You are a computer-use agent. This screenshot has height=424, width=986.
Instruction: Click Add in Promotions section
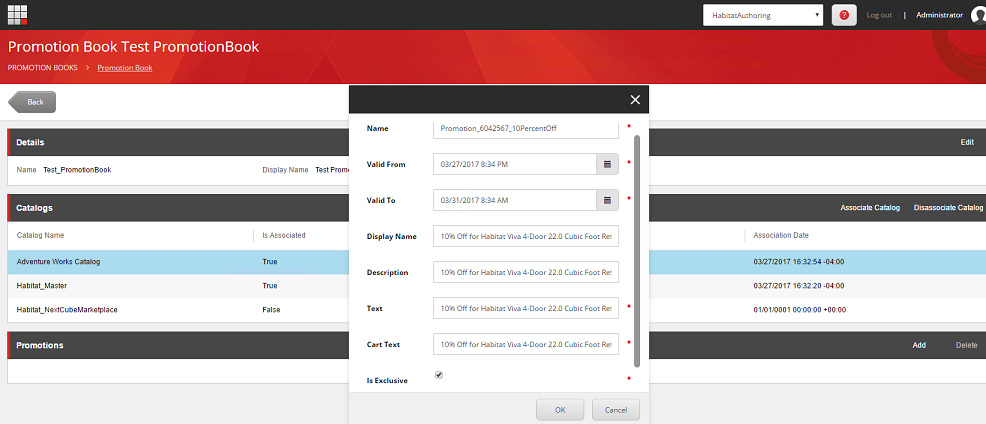(918, 345)
